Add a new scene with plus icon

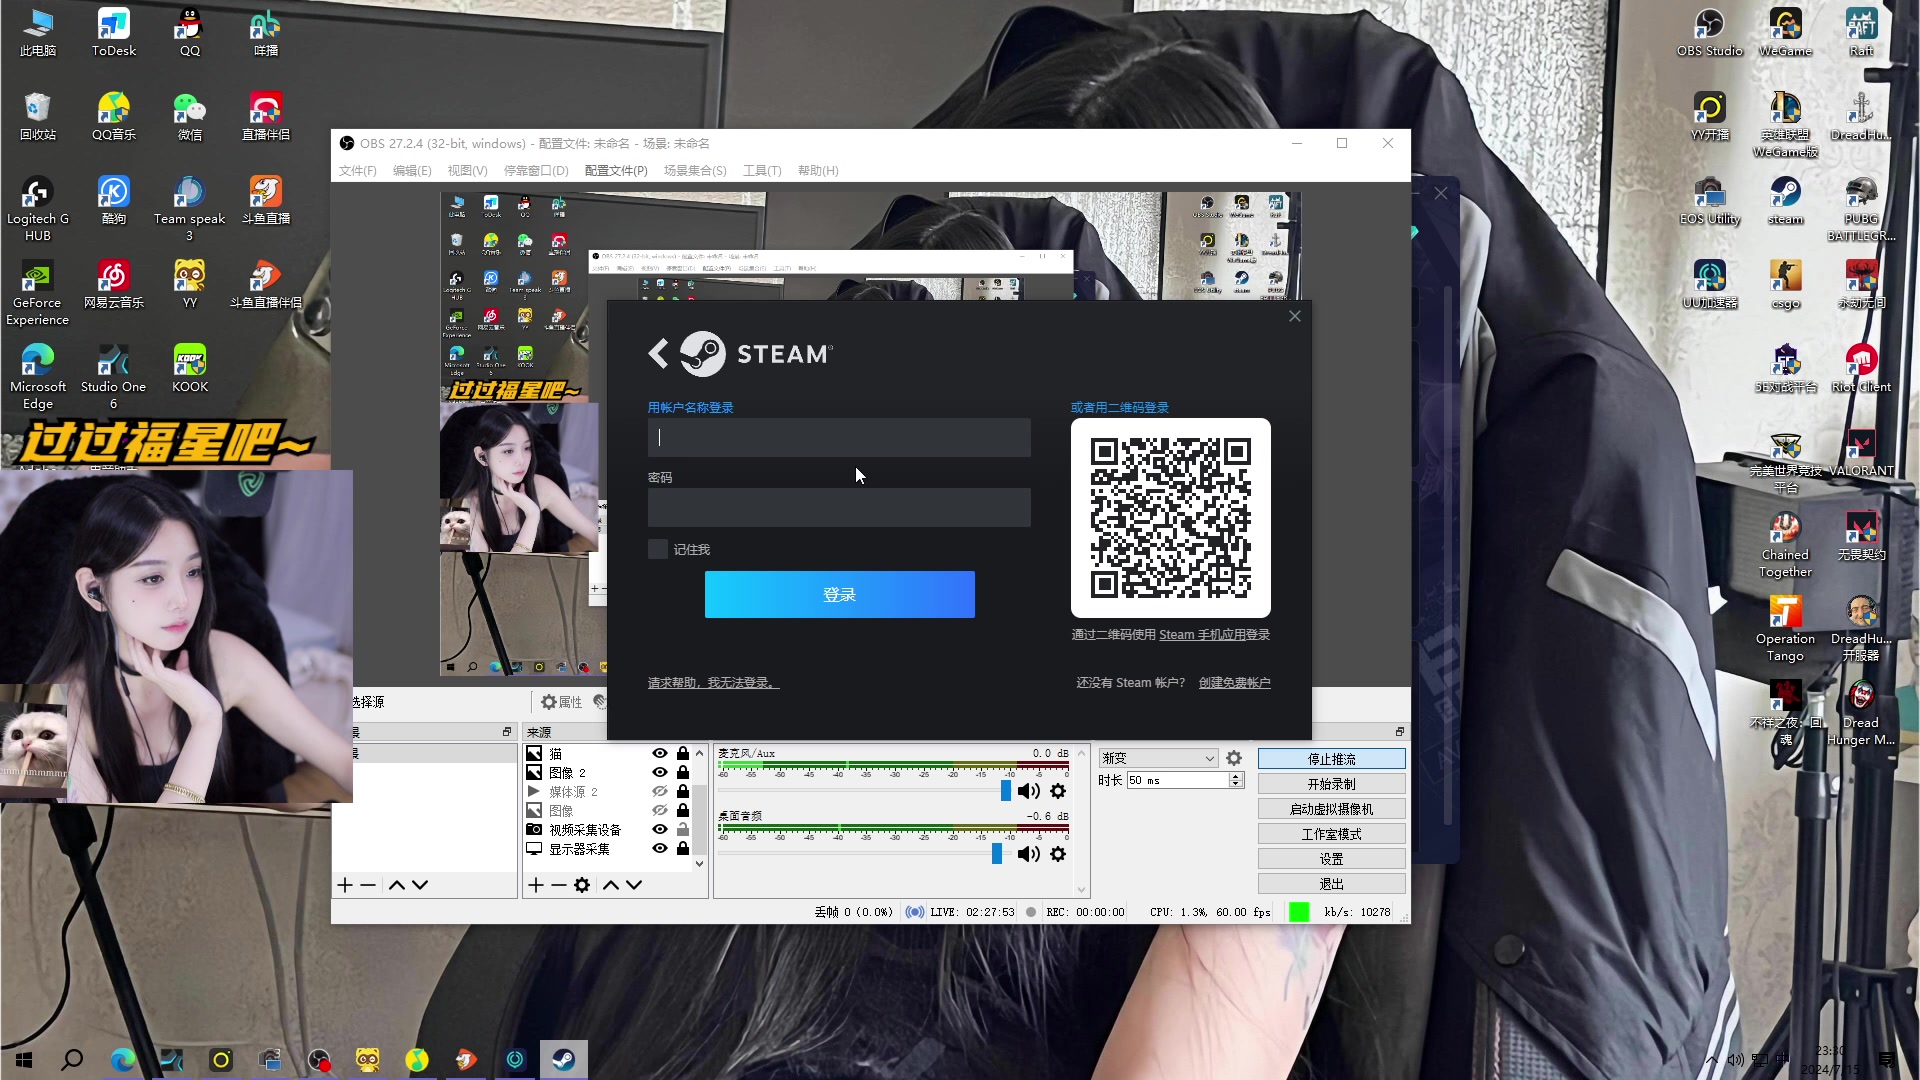(345, 885)
